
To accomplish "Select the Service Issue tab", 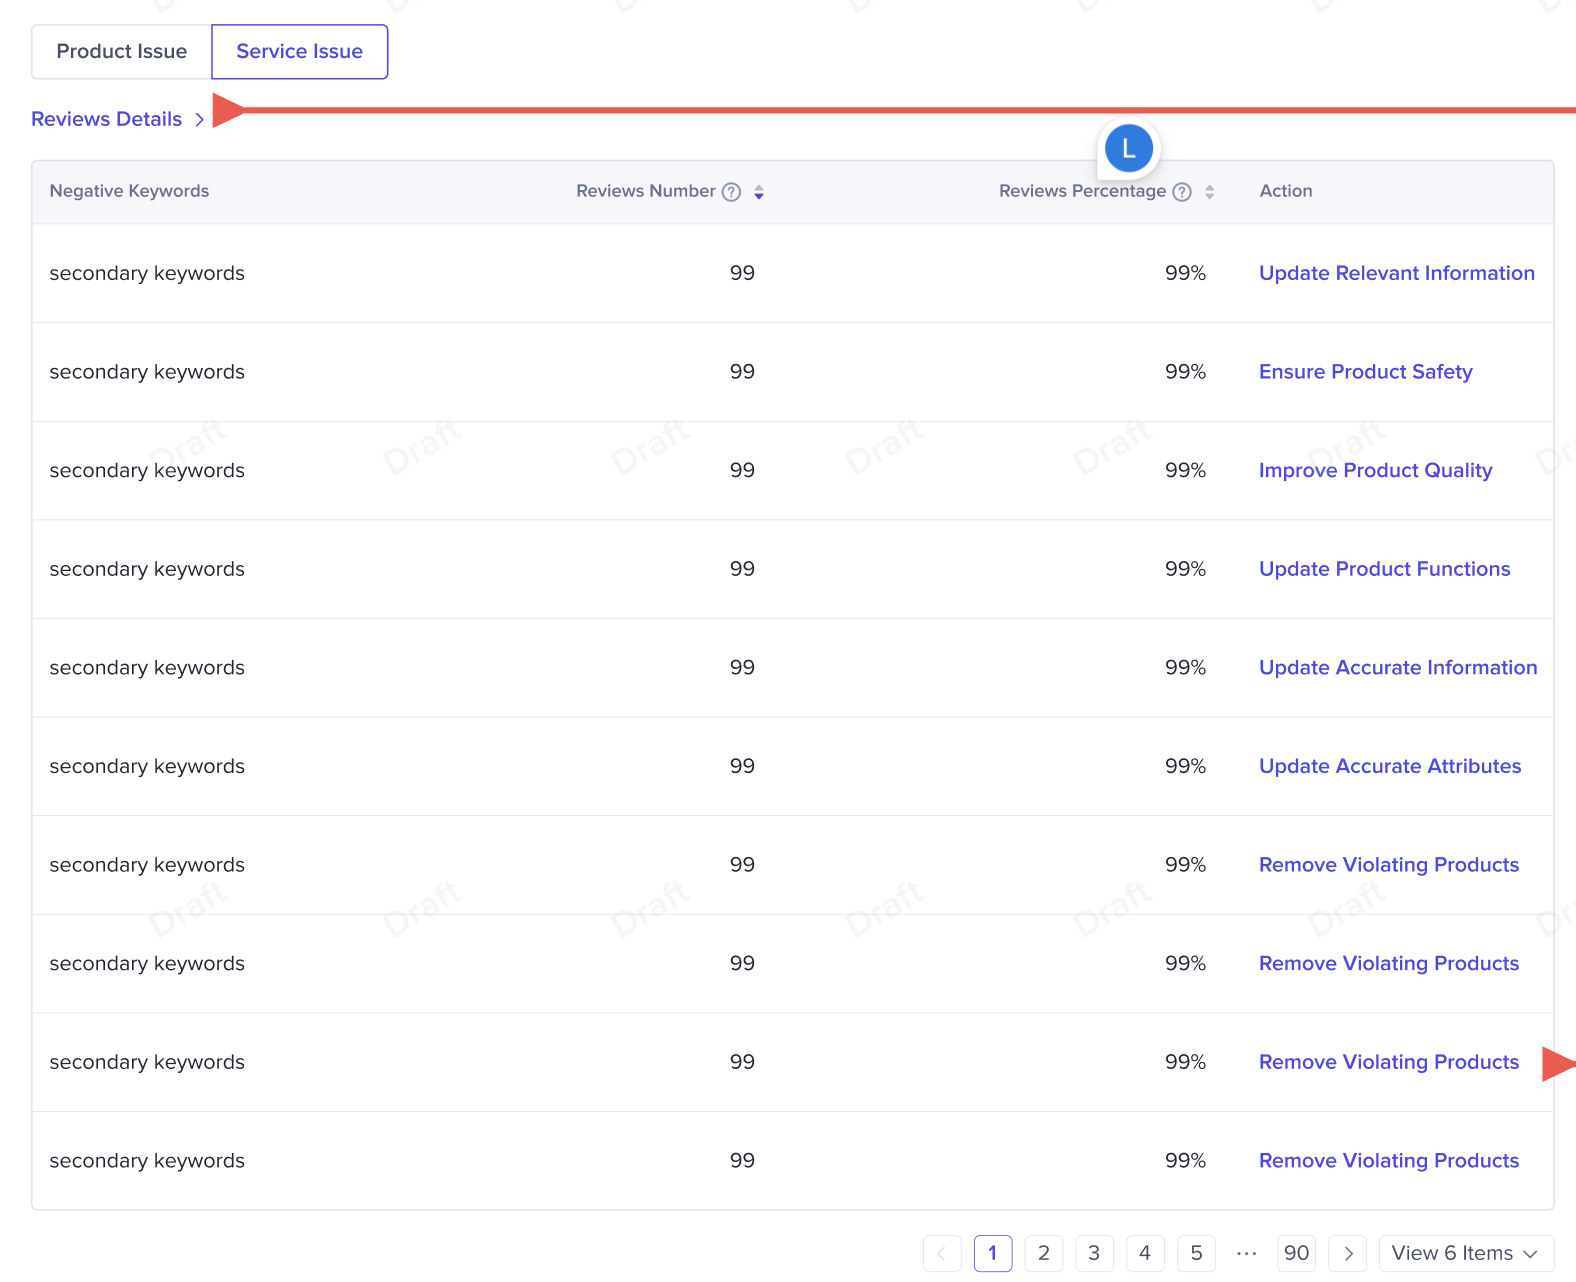I will 299,52.
